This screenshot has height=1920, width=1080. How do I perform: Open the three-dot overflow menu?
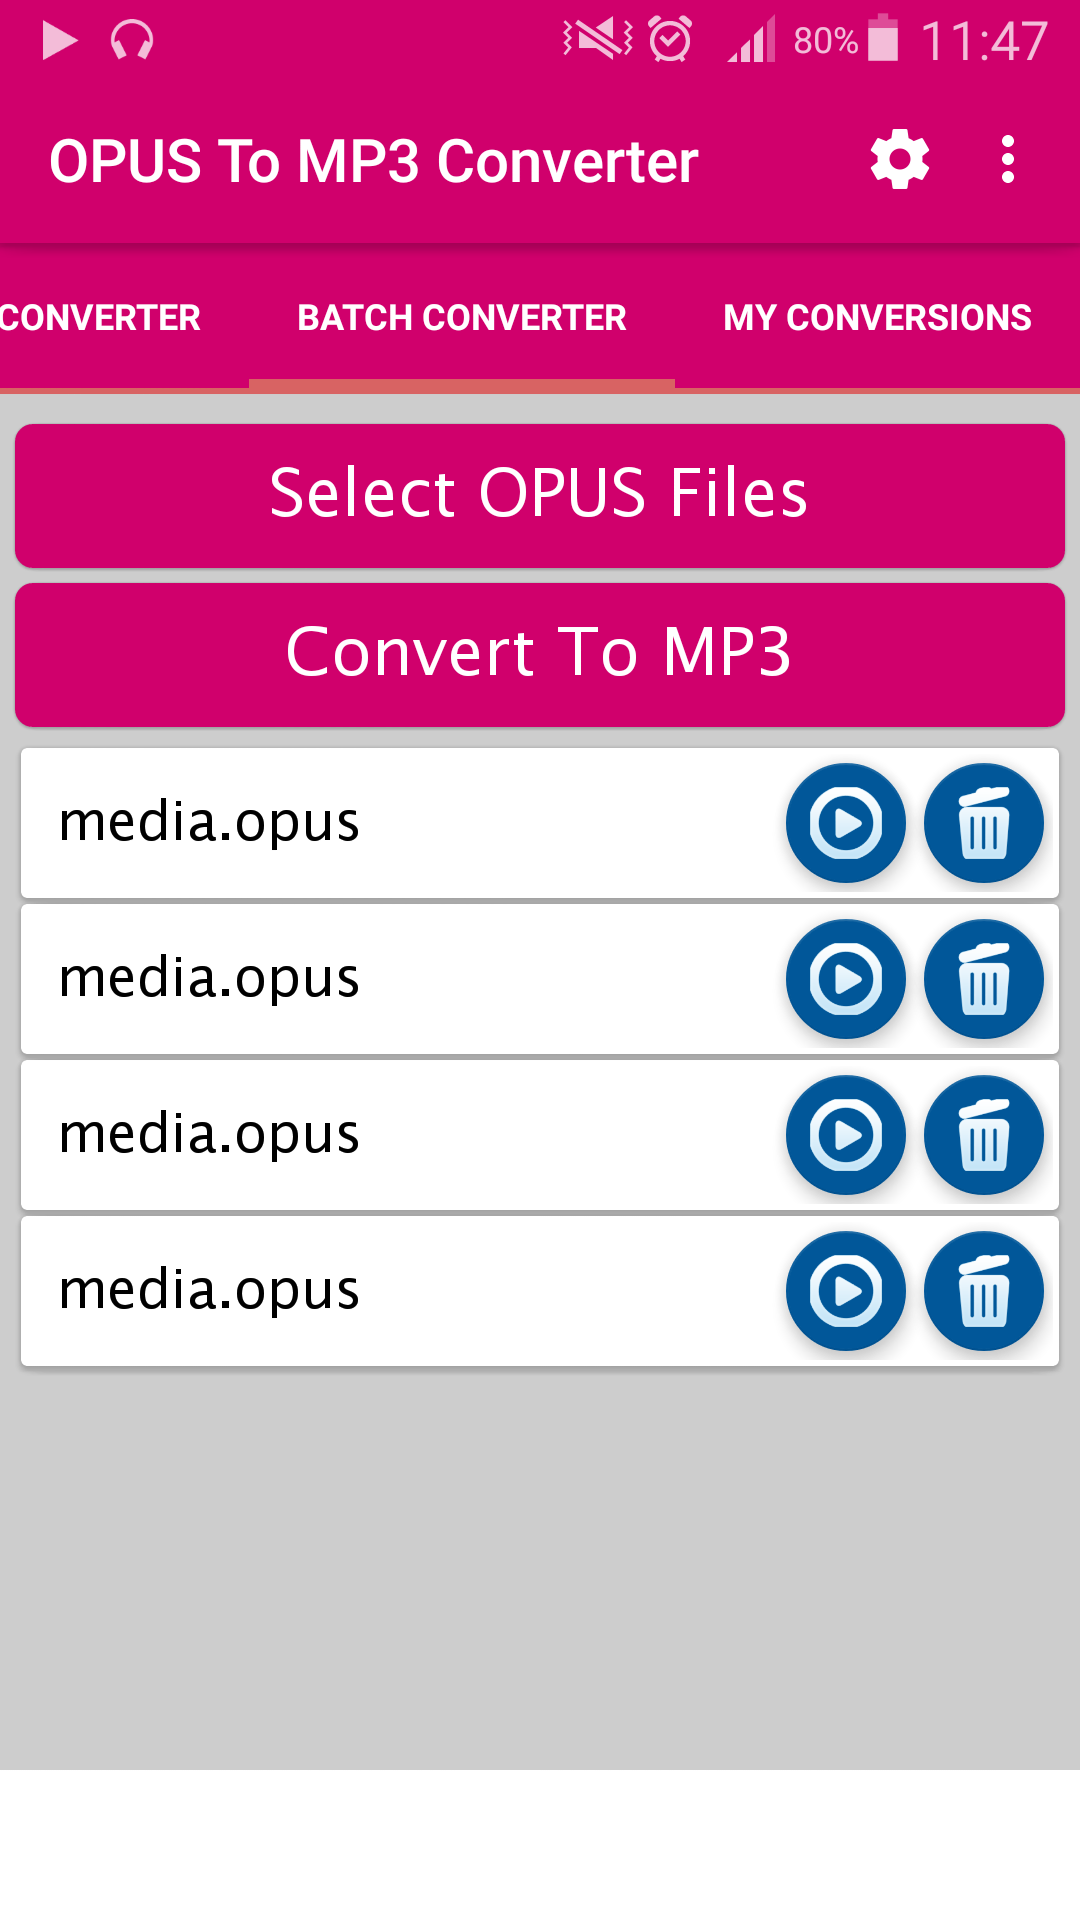point(1007,160)
